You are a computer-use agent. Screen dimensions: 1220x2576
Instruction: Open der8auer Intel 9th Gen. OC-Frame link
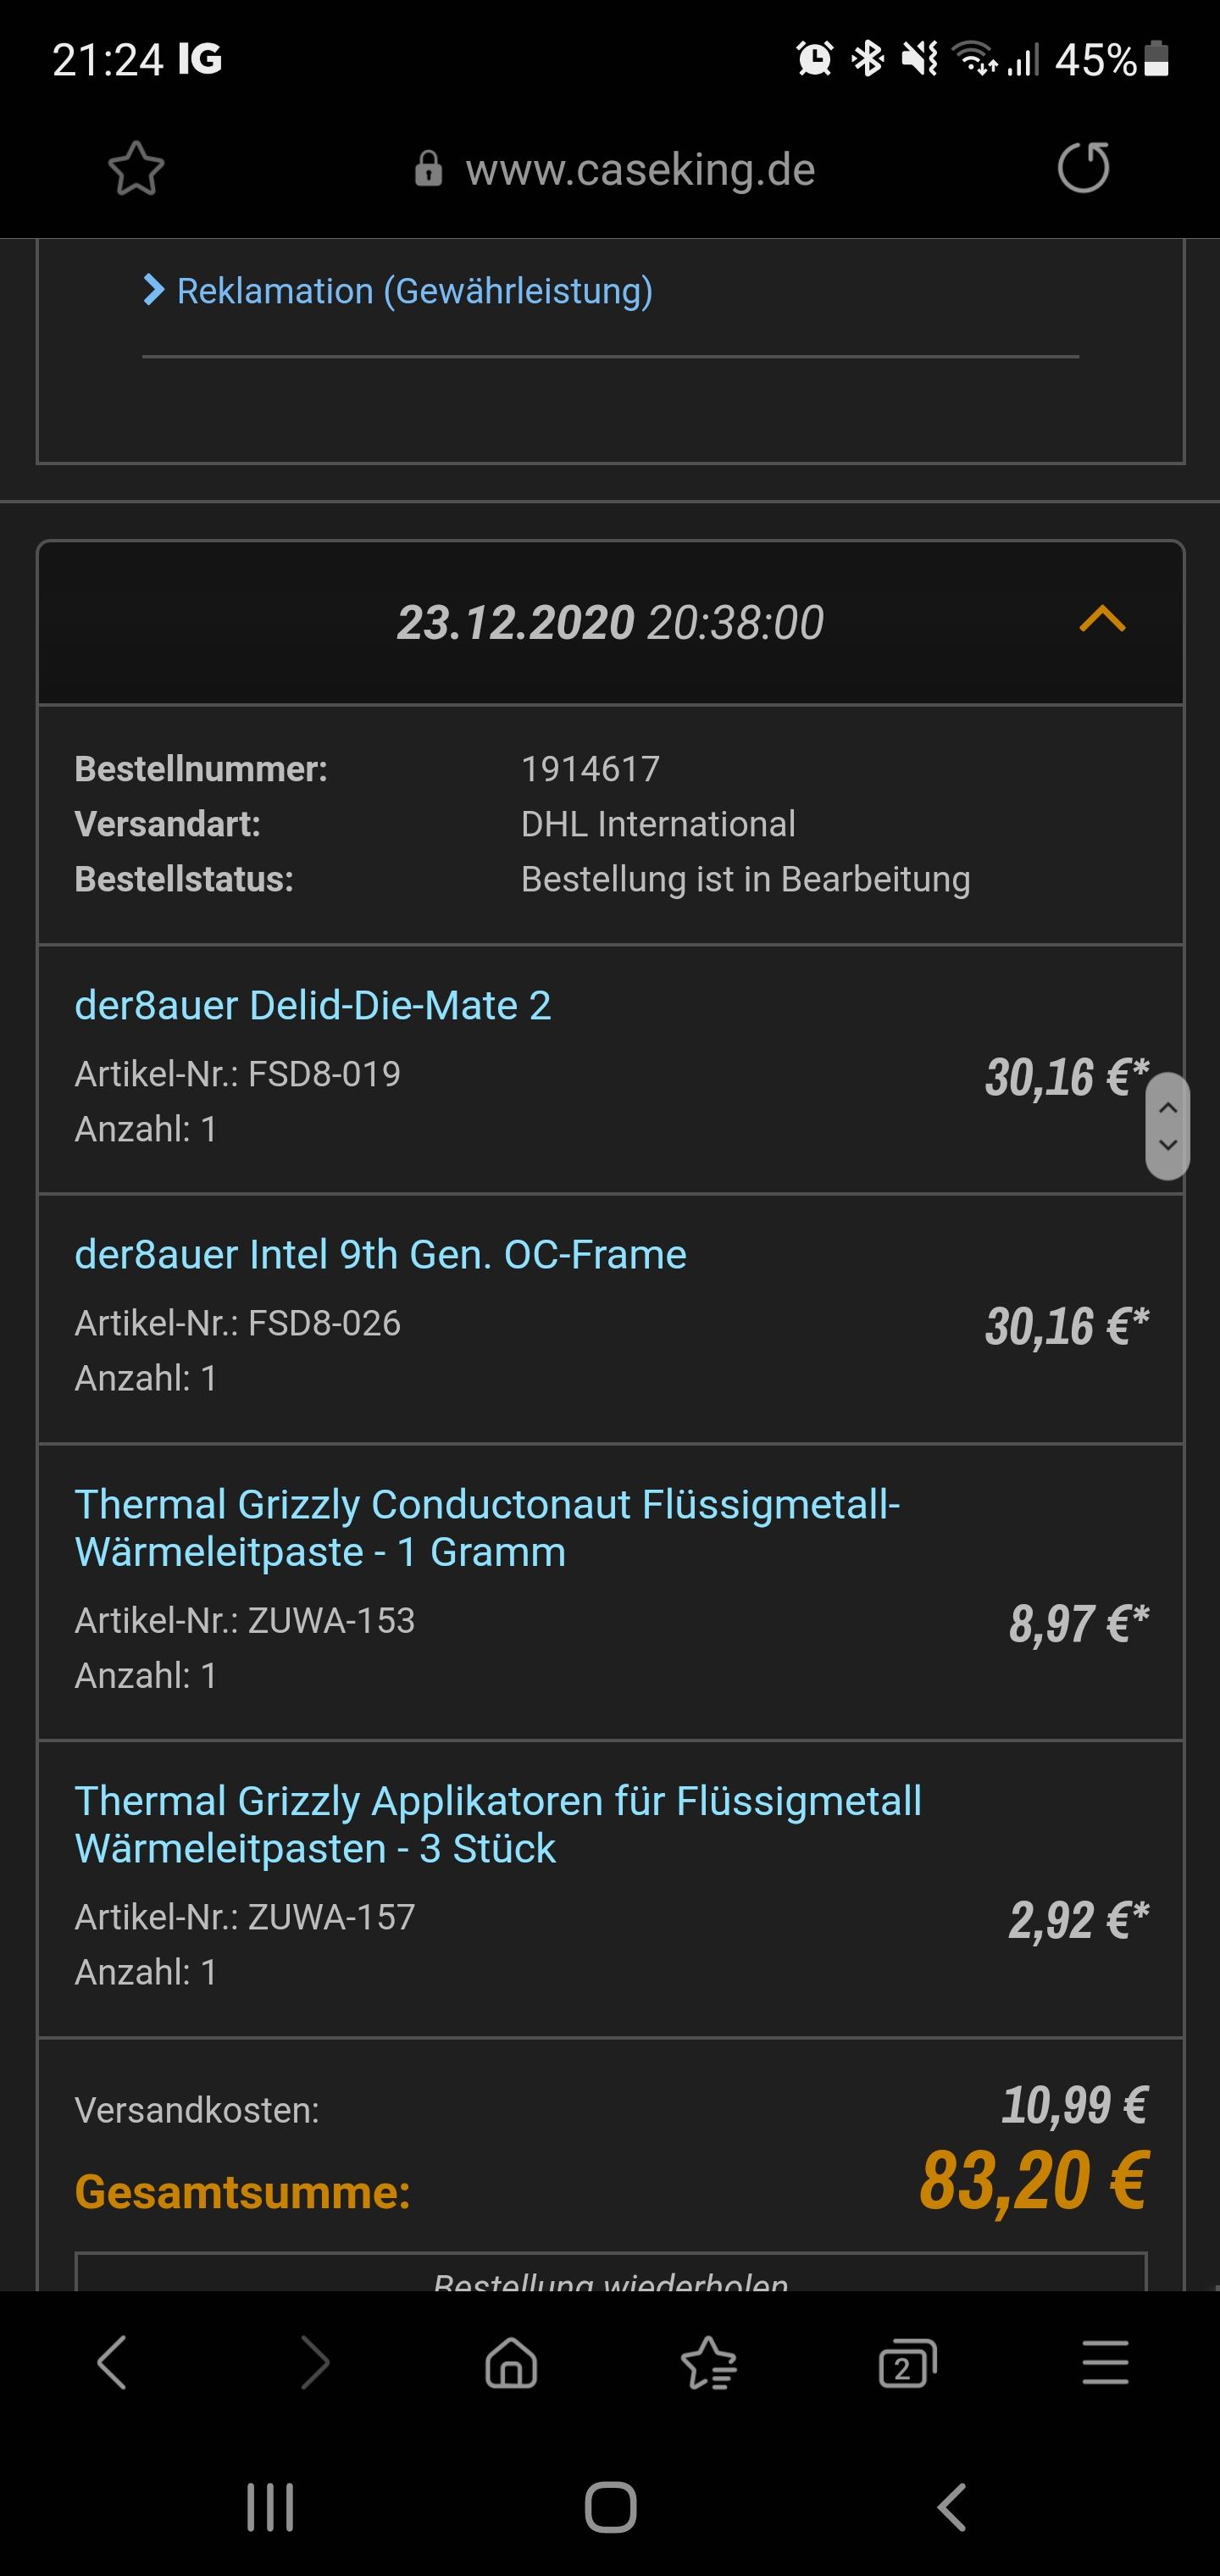click(381, 1254)
